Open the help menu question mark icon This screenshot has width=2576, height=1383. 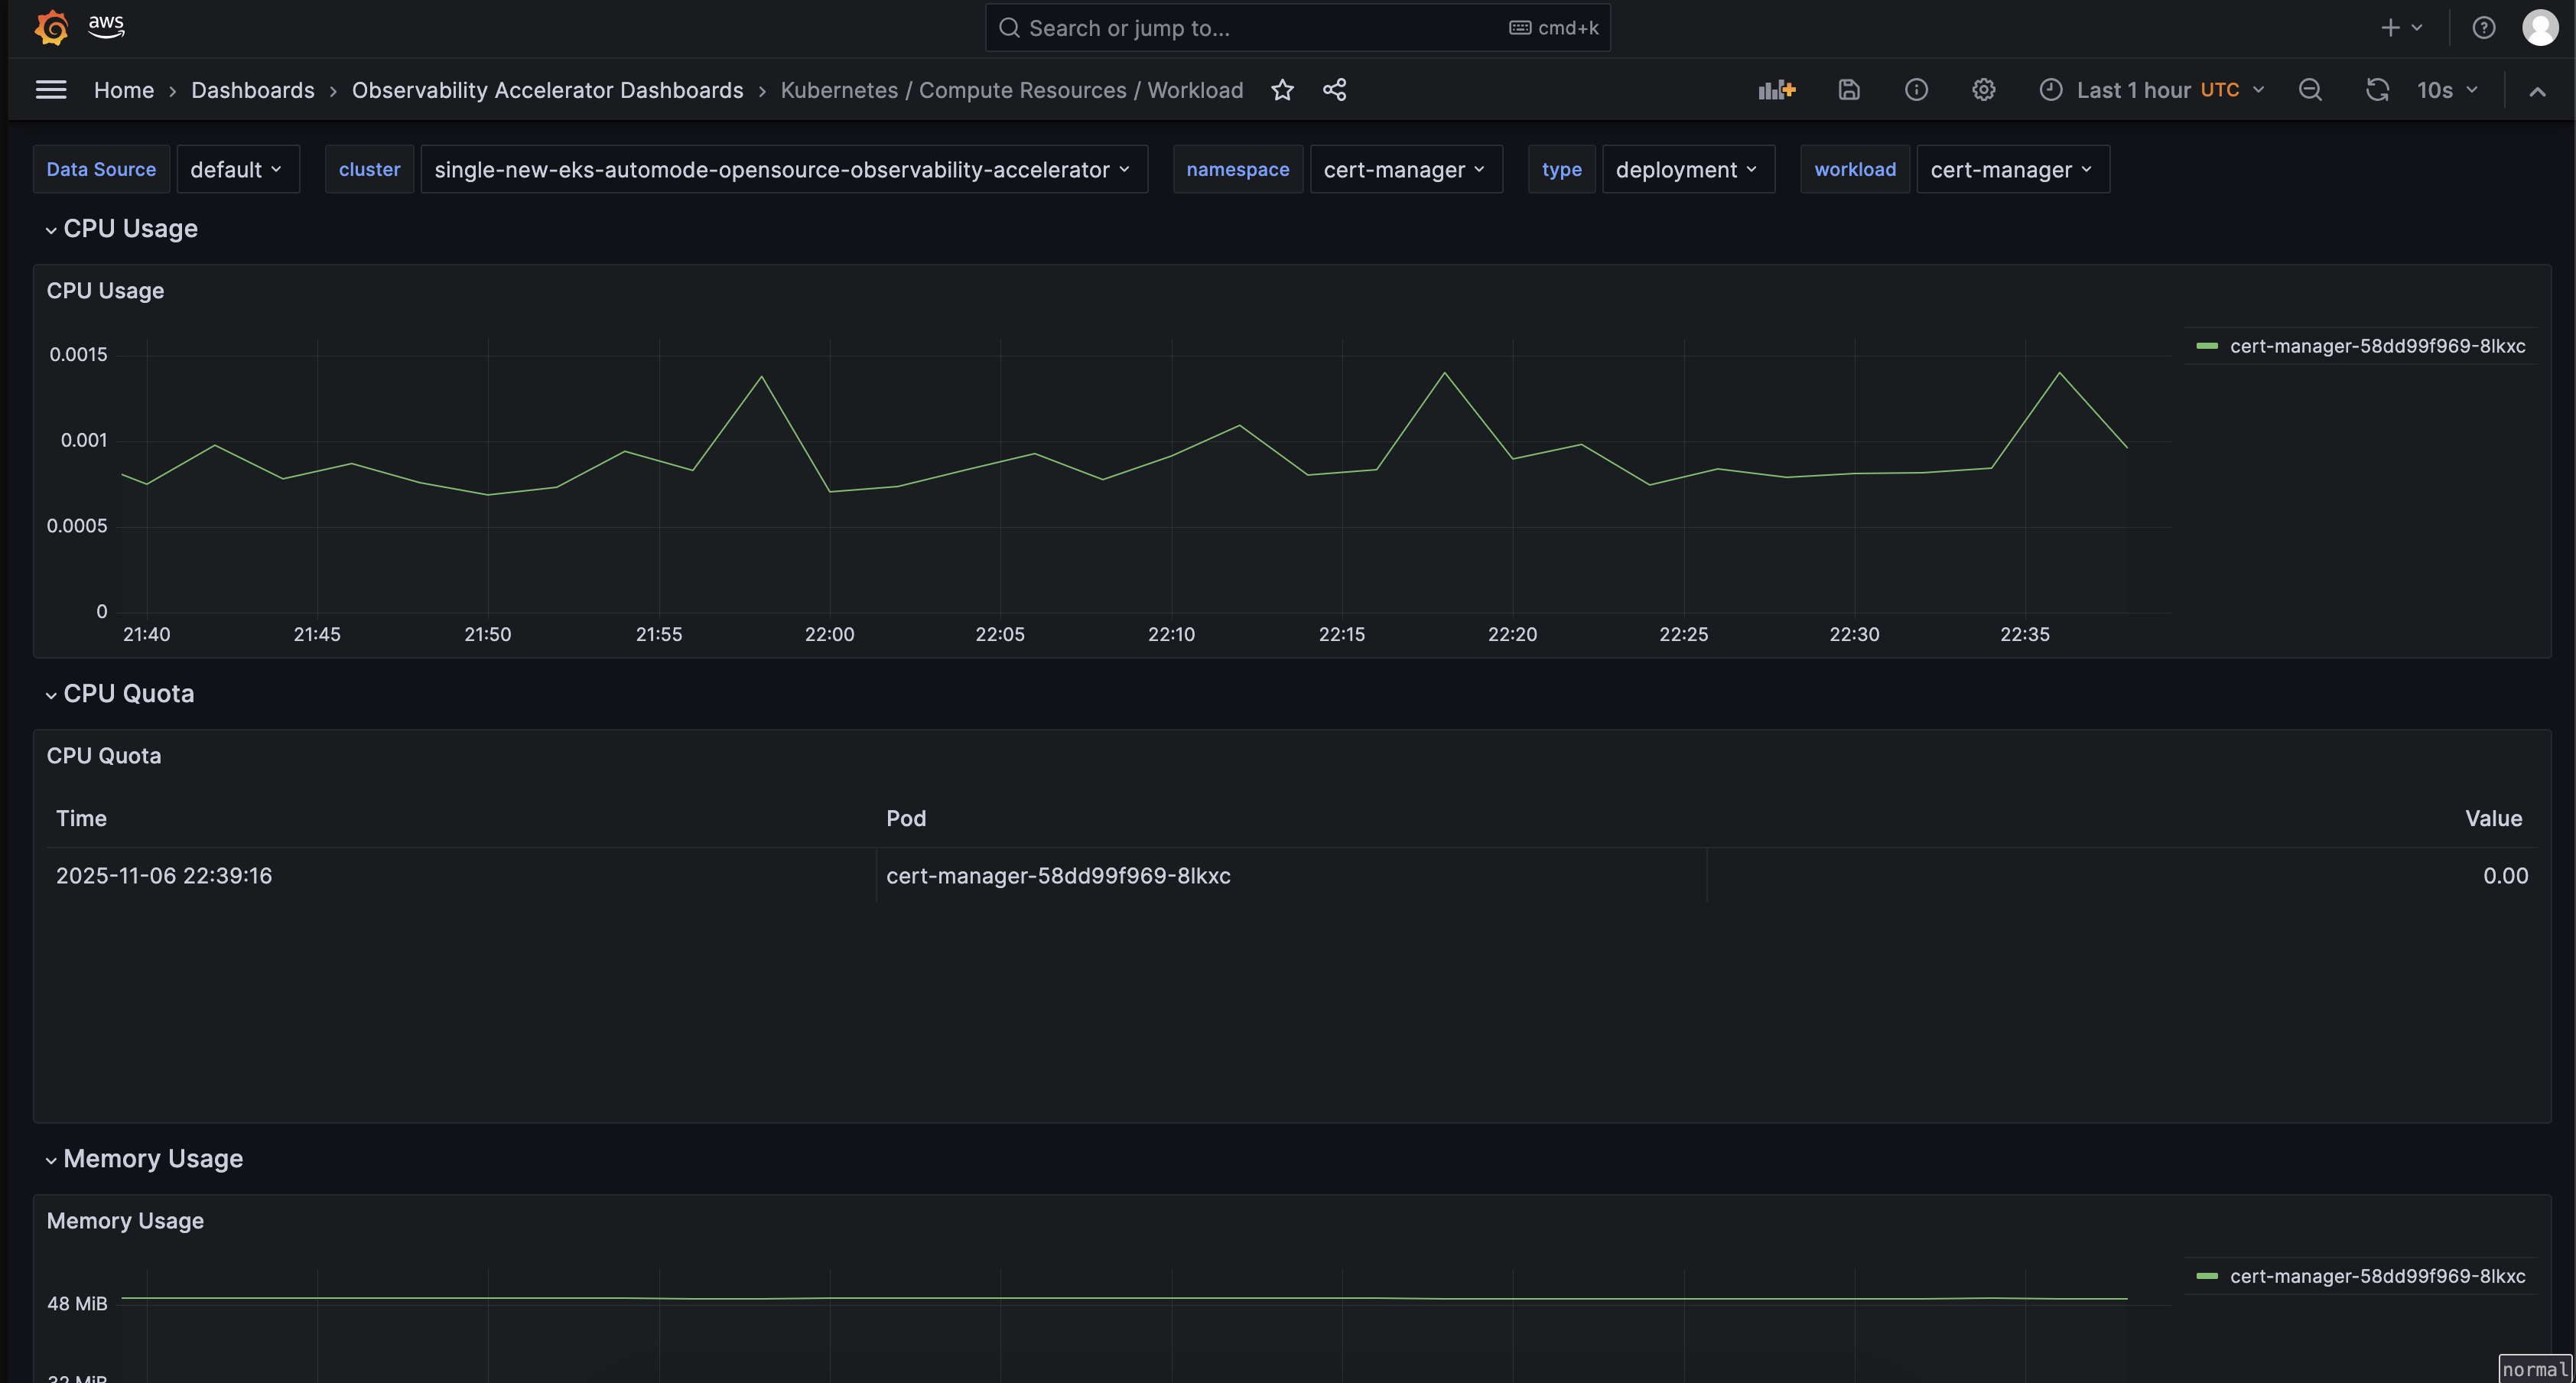pos(2484,27)
